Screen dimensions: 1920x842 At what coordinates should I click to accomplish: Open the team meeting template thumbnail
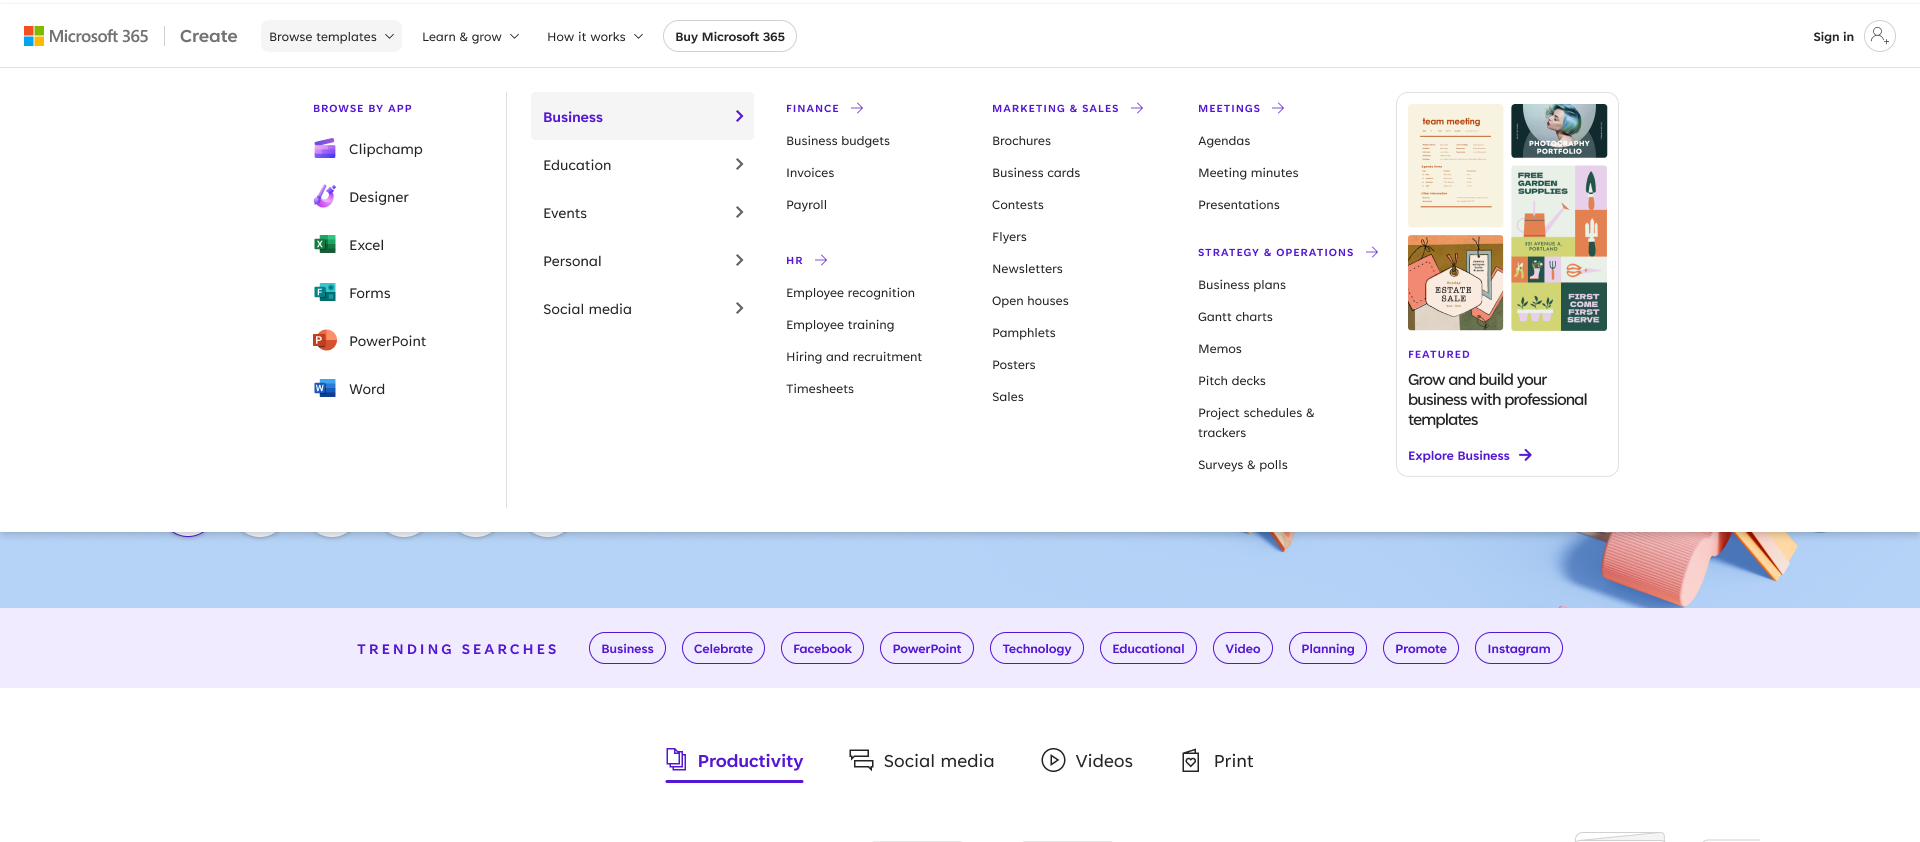[1455, 166]
